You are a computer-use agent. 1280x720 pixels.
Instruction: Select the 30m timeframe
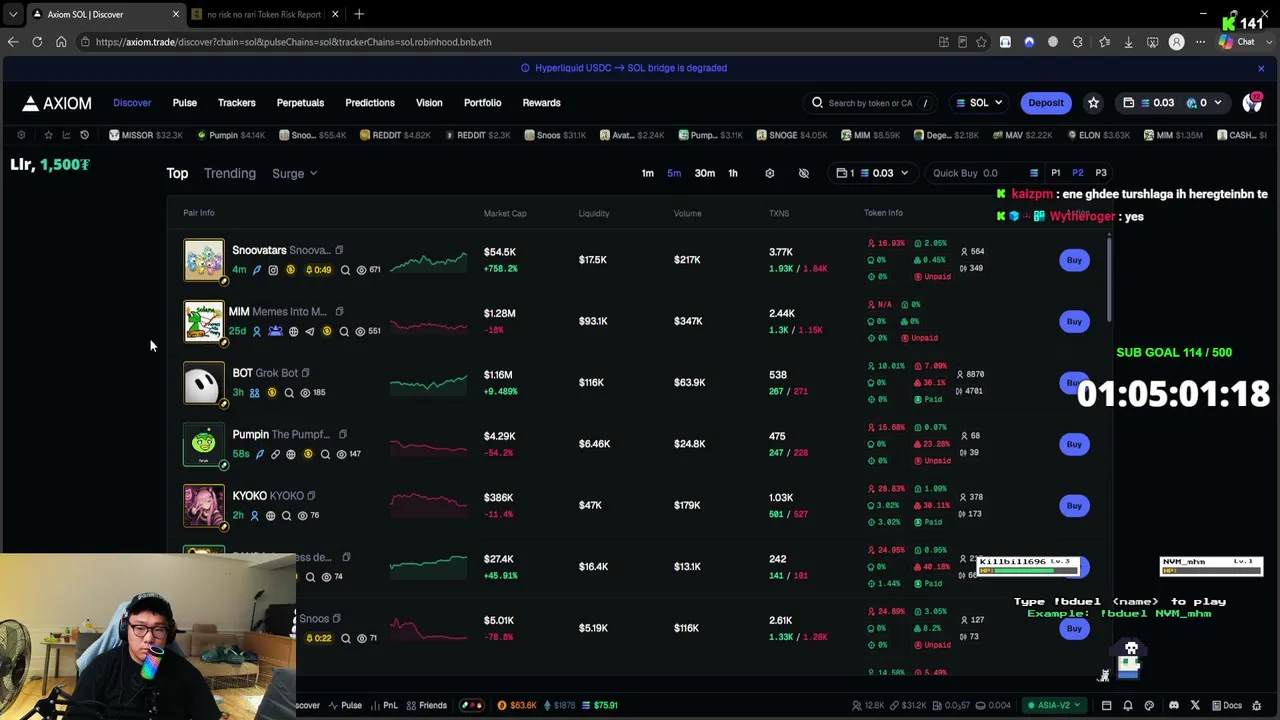(705, 173)
